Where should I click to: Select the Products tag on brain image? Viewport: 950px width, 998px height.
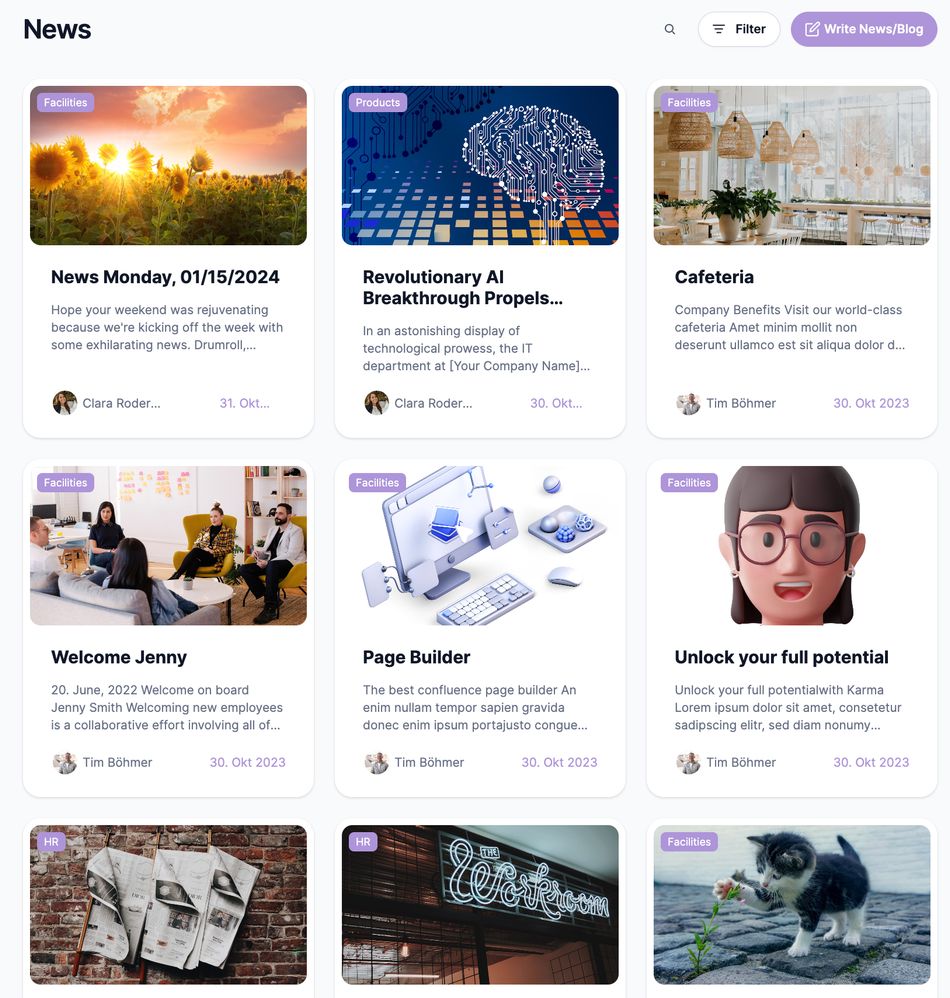pos(377,102)
